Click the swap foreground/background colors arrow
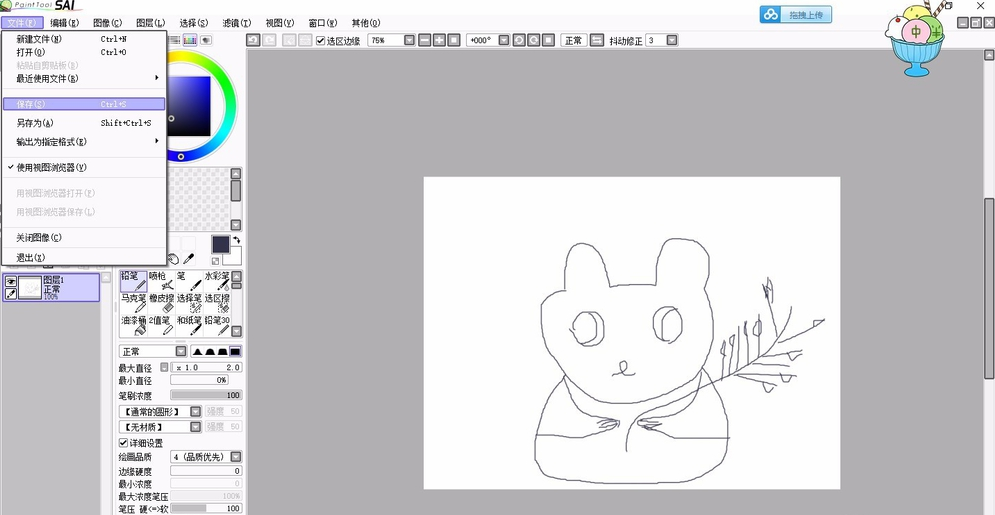The width and height of the screenshot is (995, 515). point(237,240)
